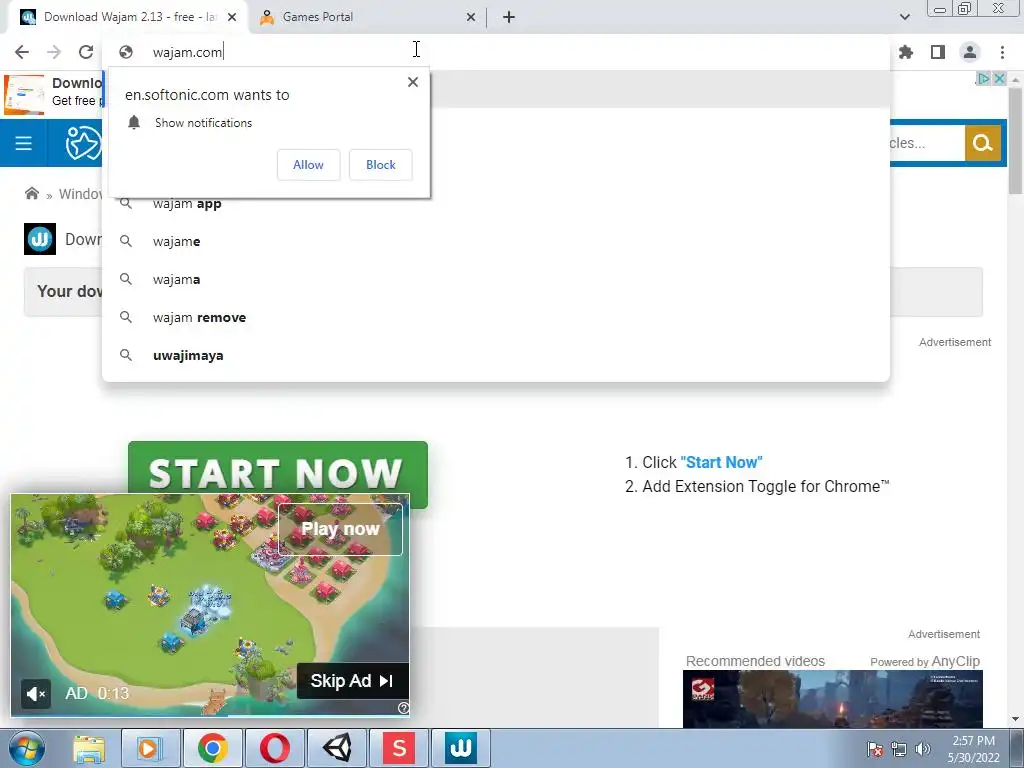Click the page vertical scrollbar thumb
The width and height of the screenshot is (1024, 768).
coord(1015,140)
